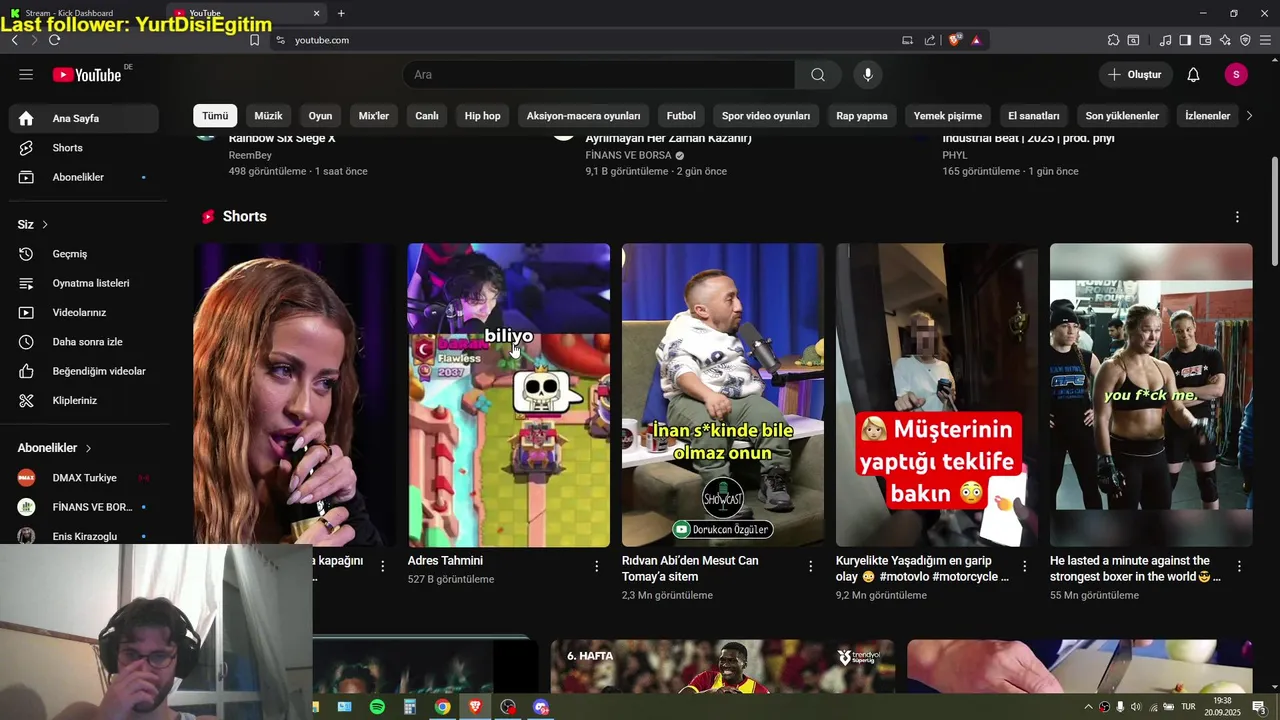Open Daha sonra izle watch later

84,342
